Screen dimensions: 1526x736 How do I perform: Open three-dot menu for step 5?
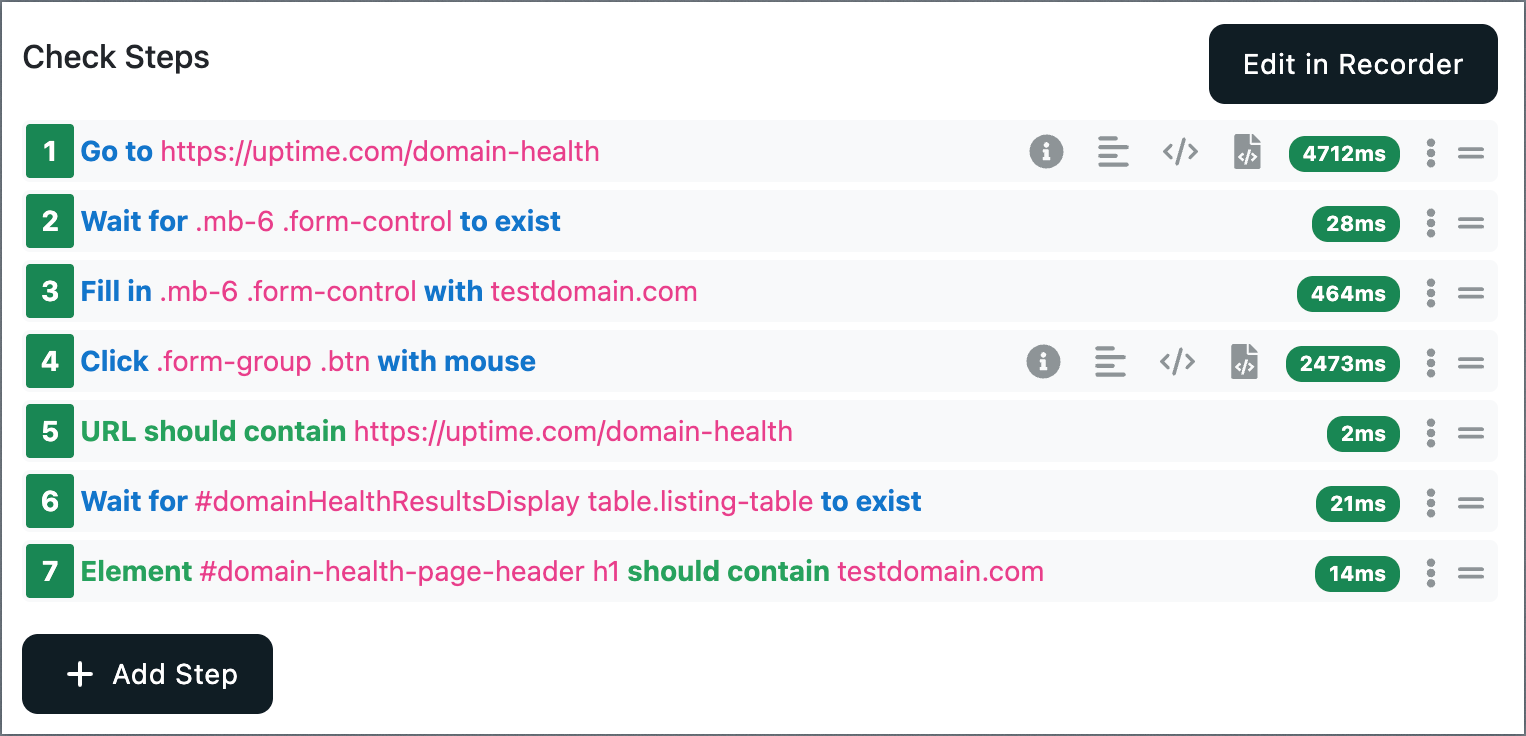1431,433
